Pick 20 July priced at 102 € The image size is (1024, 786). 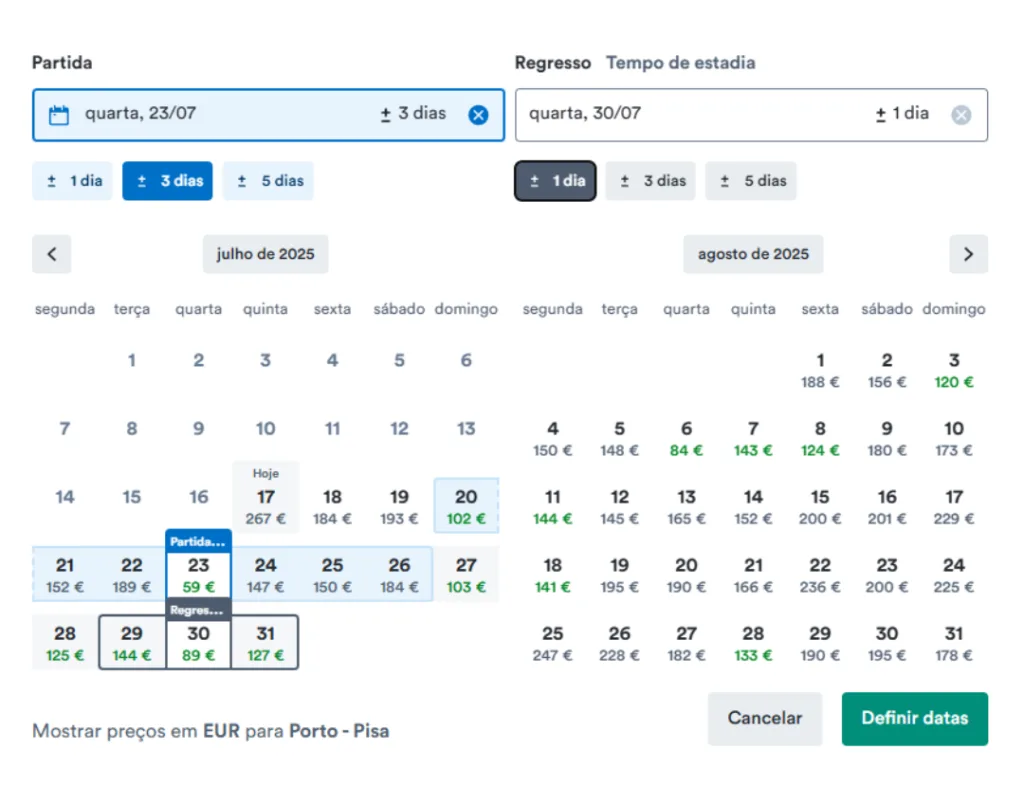click(466, 506)
